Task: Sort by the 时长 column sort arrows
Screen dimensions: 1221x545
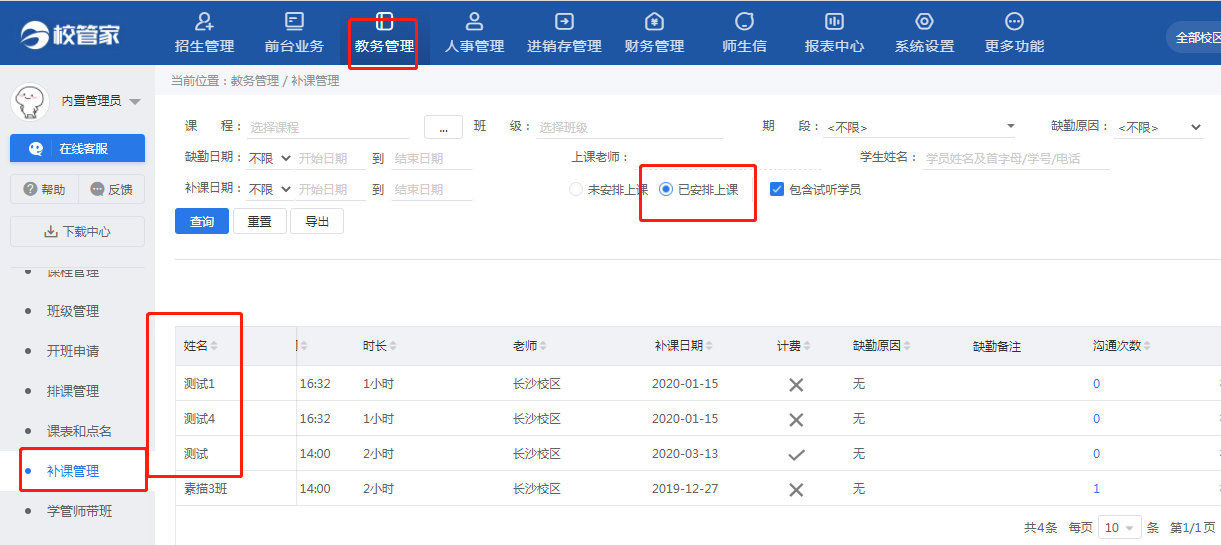Action: click(x=393, y=346)
